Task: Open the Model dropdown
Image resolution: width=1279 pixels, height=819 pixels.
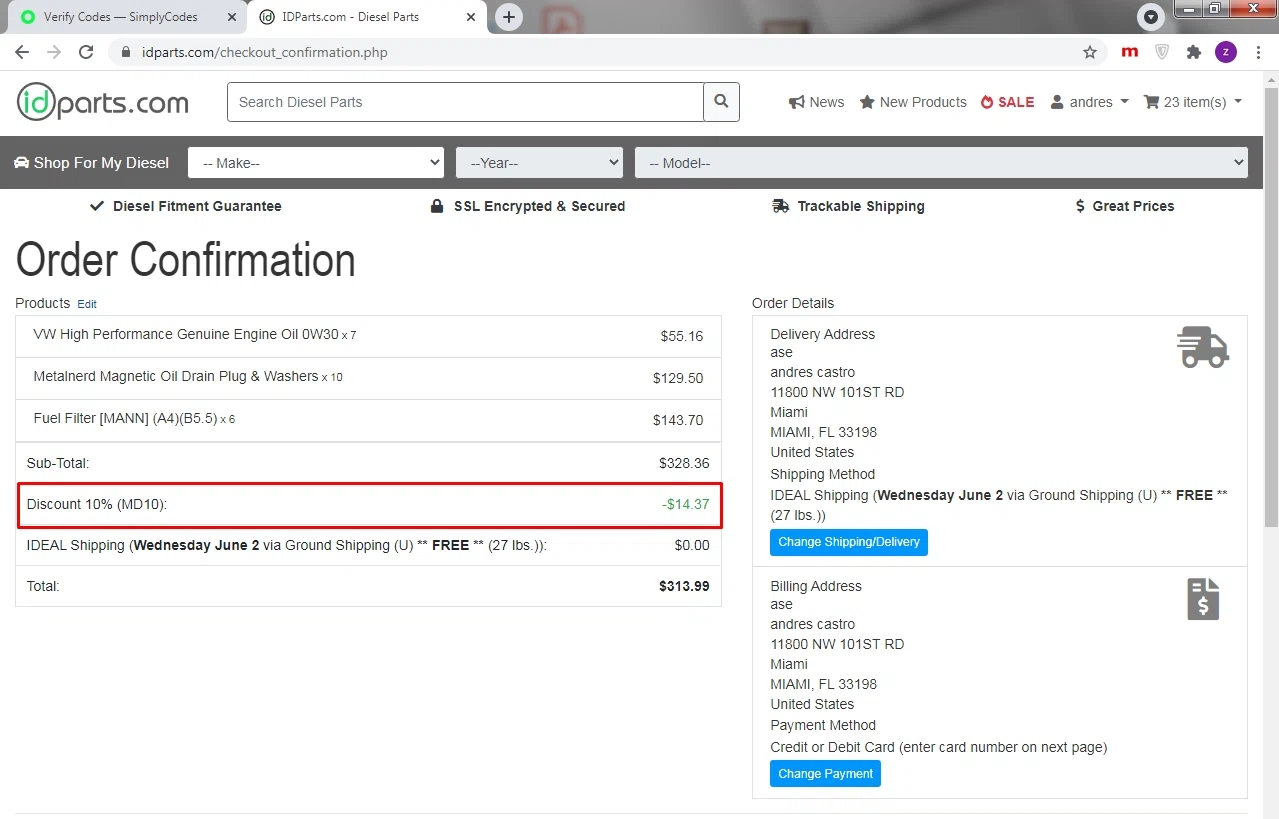Action: (940, 163)
